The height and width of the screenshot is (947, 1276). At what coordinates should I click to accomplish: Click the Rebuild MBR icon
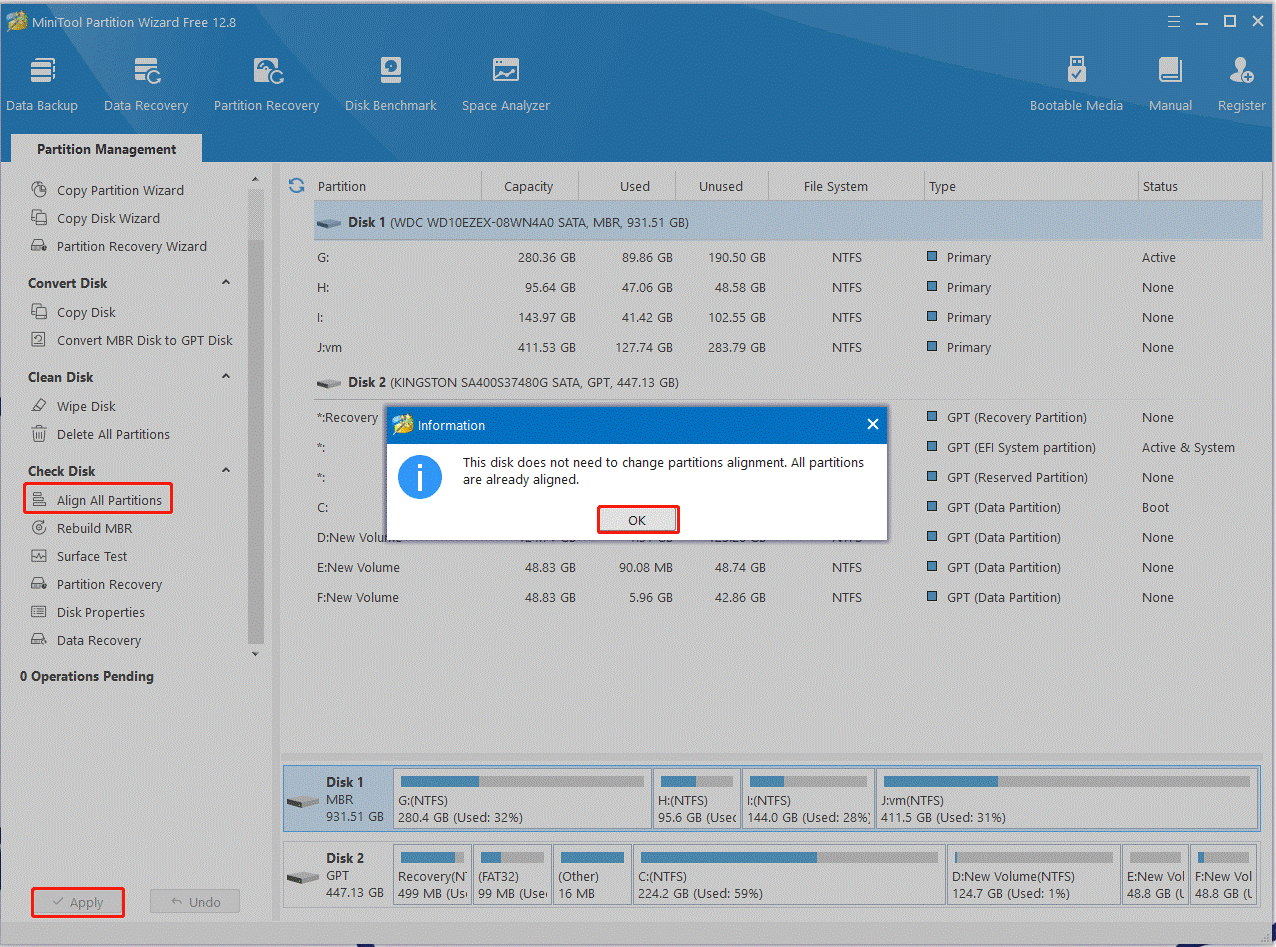39,528
